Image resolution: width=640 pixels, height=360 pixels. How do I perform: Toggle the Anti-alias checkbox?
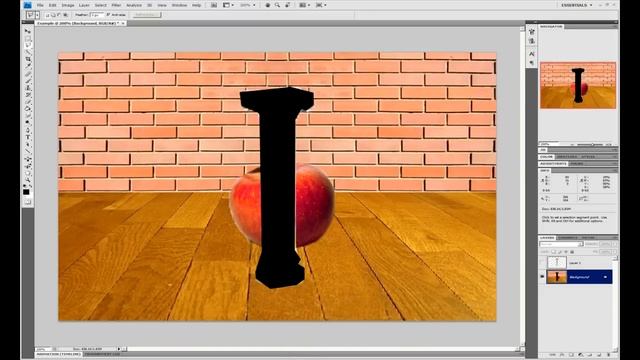point(108,15)
